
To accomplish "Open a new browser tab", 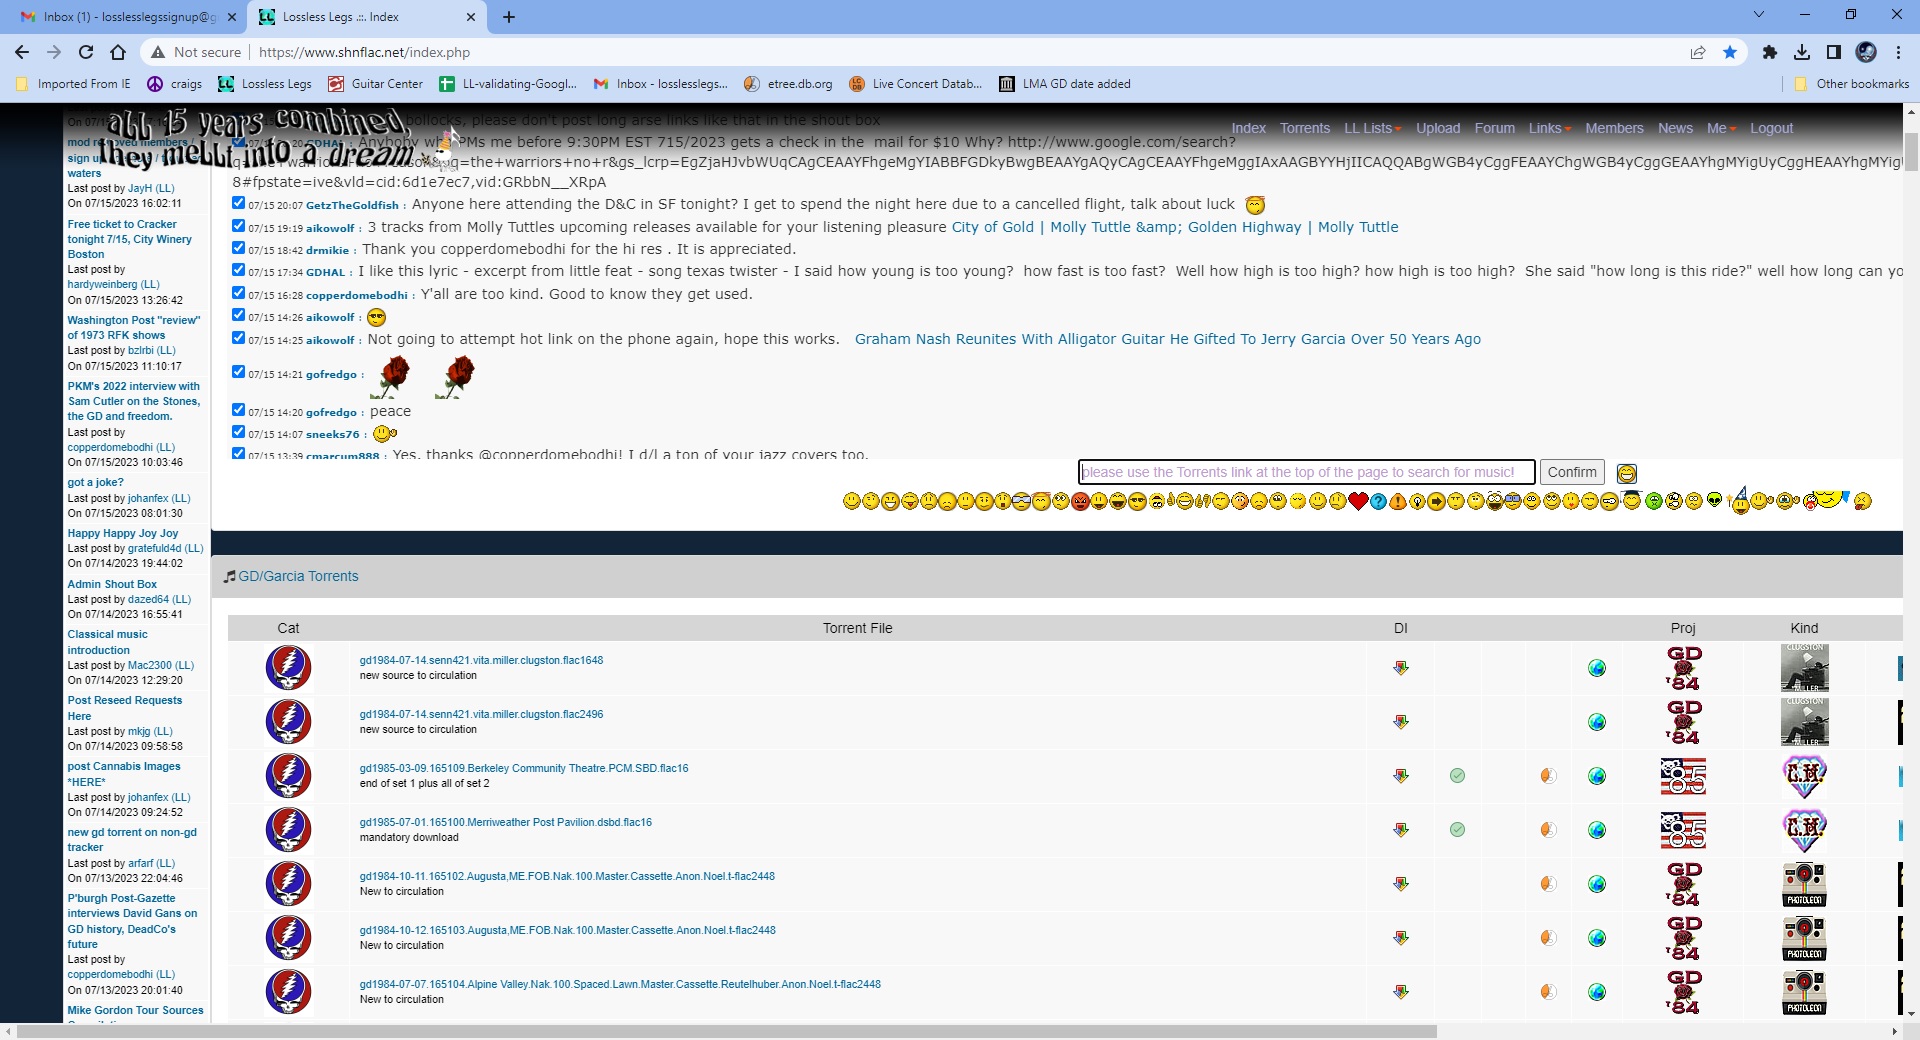I will coord(508,17).
